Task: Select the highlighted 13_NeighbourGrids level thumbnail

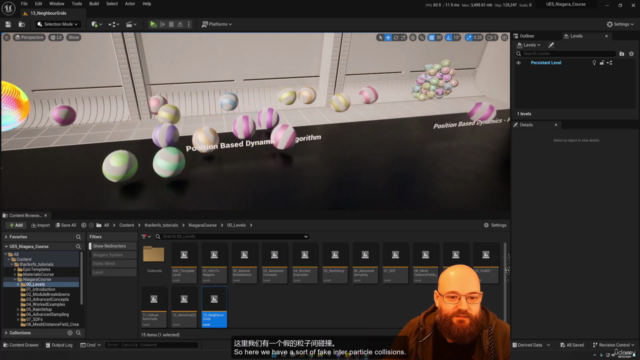Action: tap(214, 307)
